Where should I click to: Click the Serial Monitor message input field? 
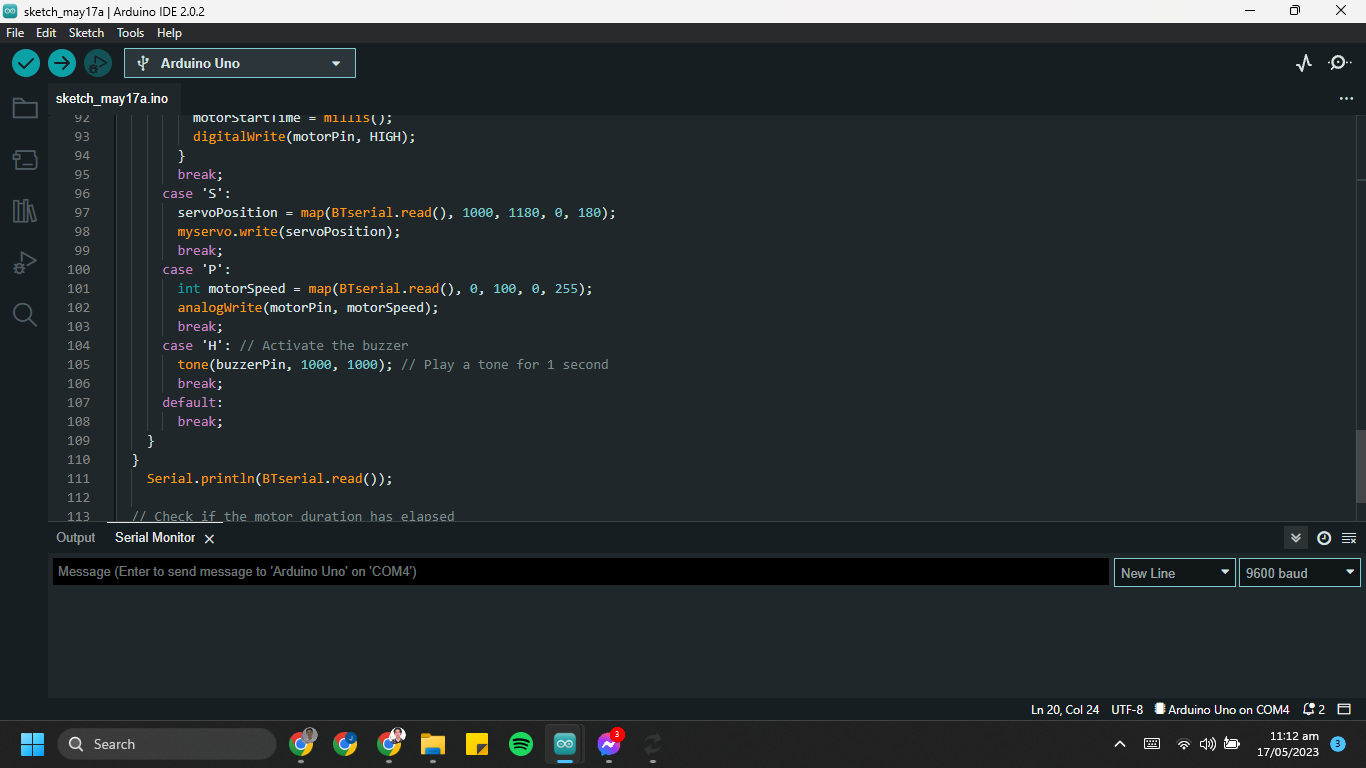pos(580,572)
